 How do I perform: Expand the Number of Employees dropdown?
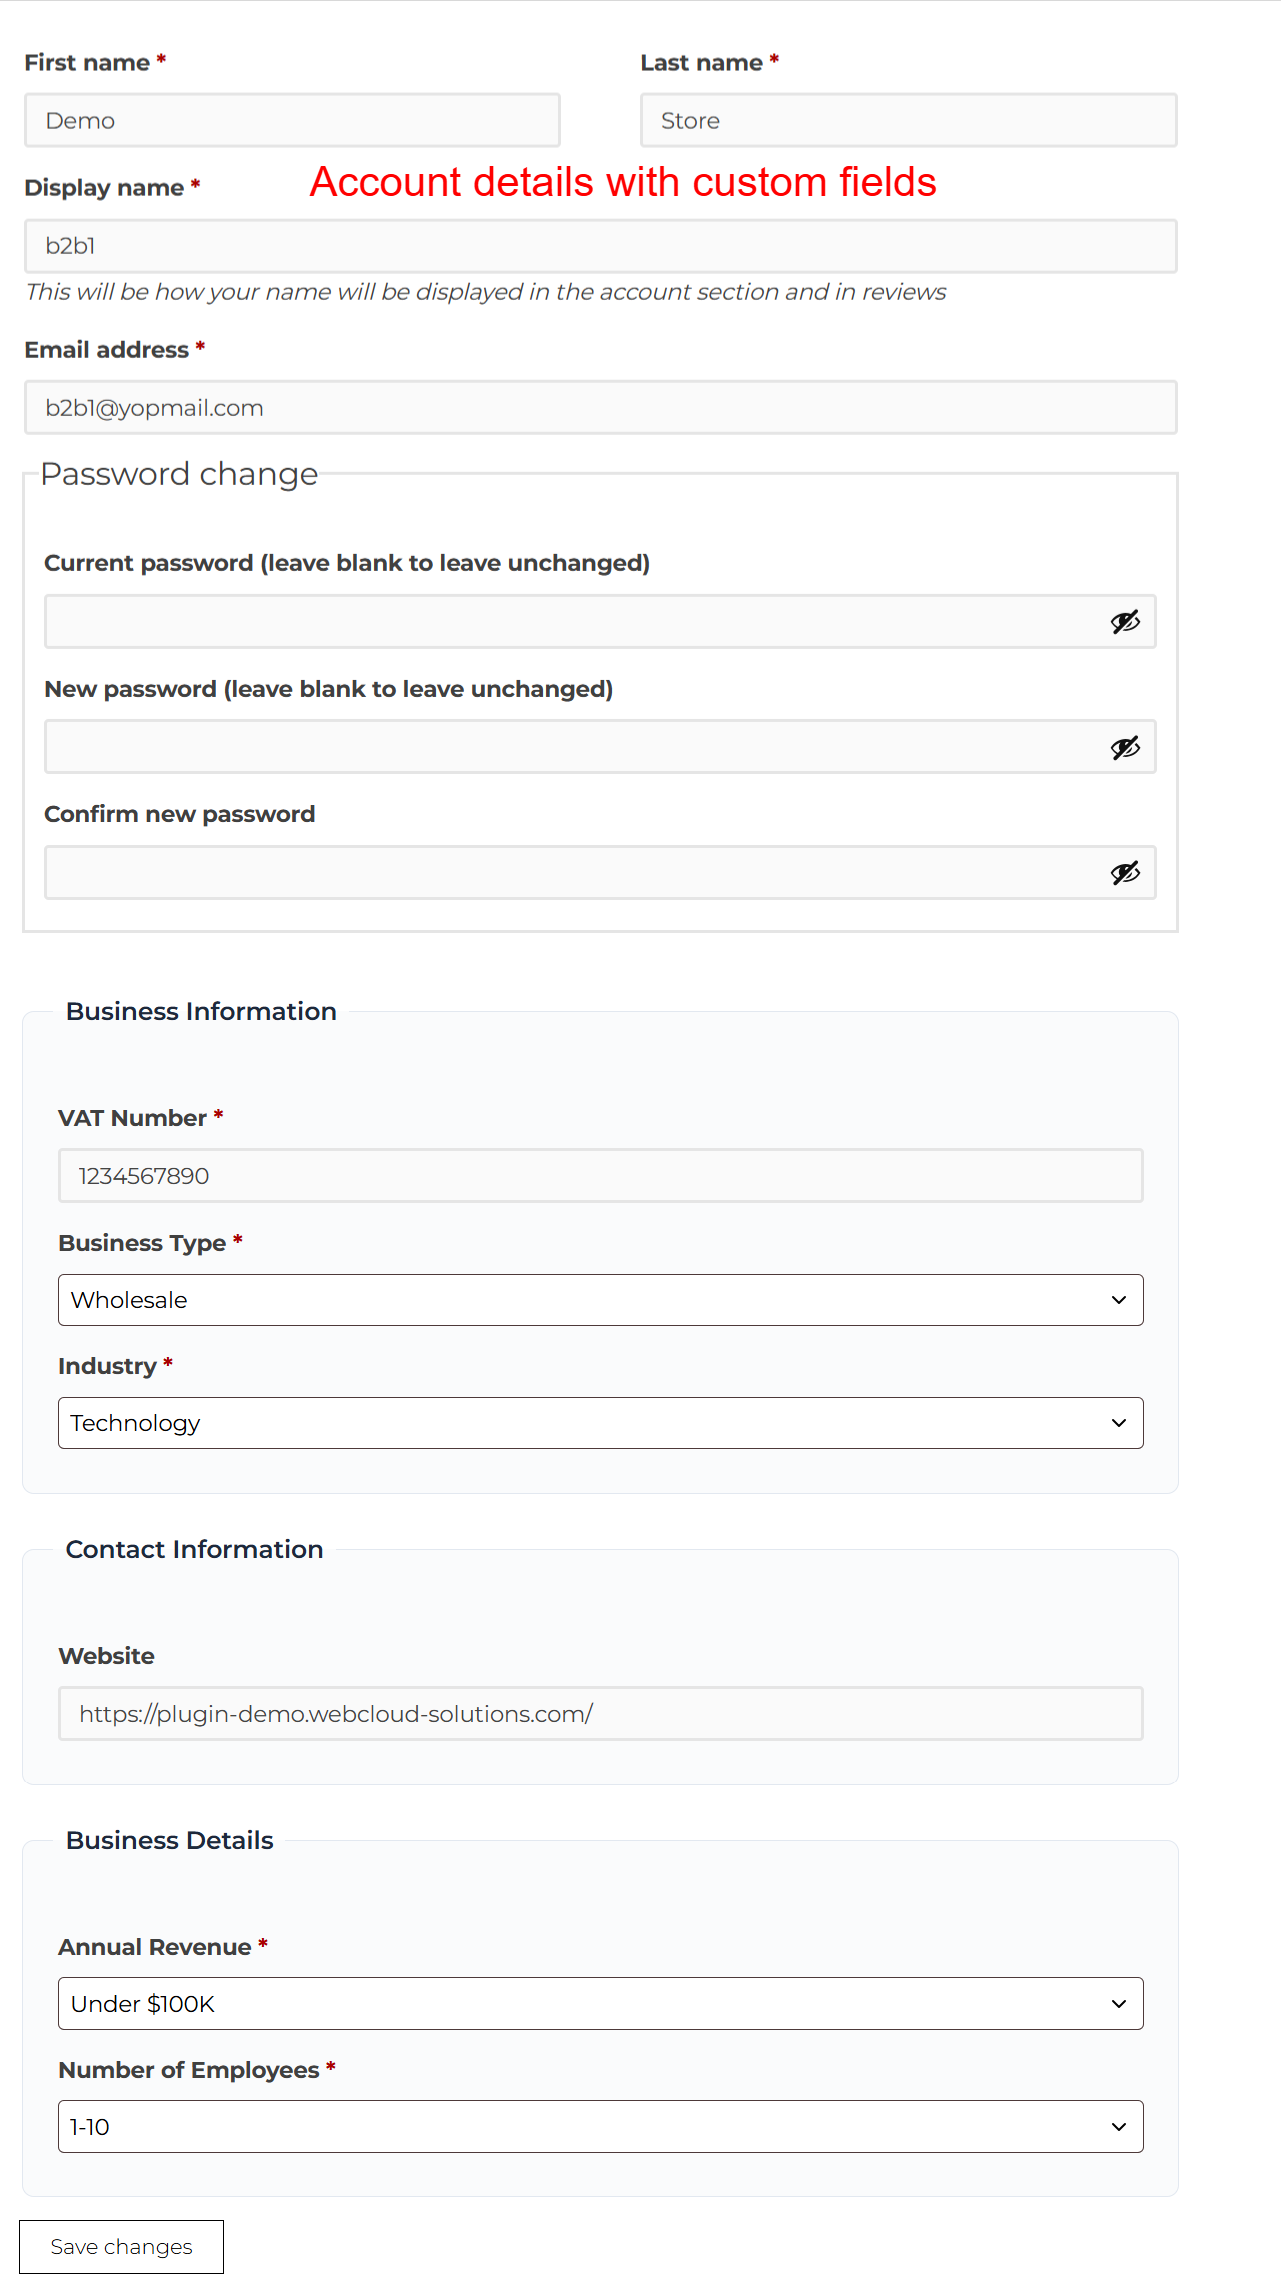(x=600, y=2126)
